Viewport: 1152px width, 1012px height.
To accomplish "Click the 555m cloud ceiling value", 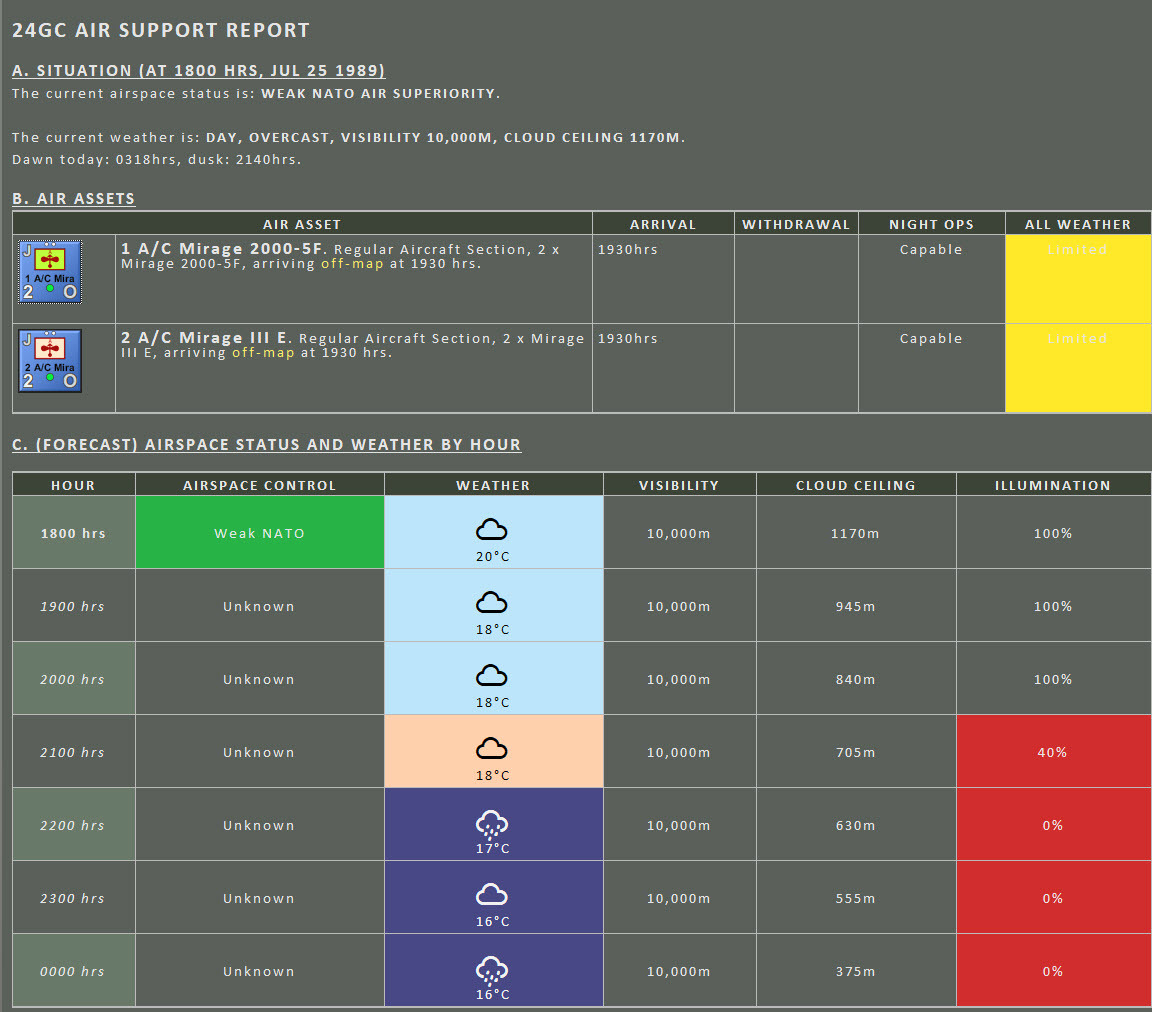I will tap(855, 898).
